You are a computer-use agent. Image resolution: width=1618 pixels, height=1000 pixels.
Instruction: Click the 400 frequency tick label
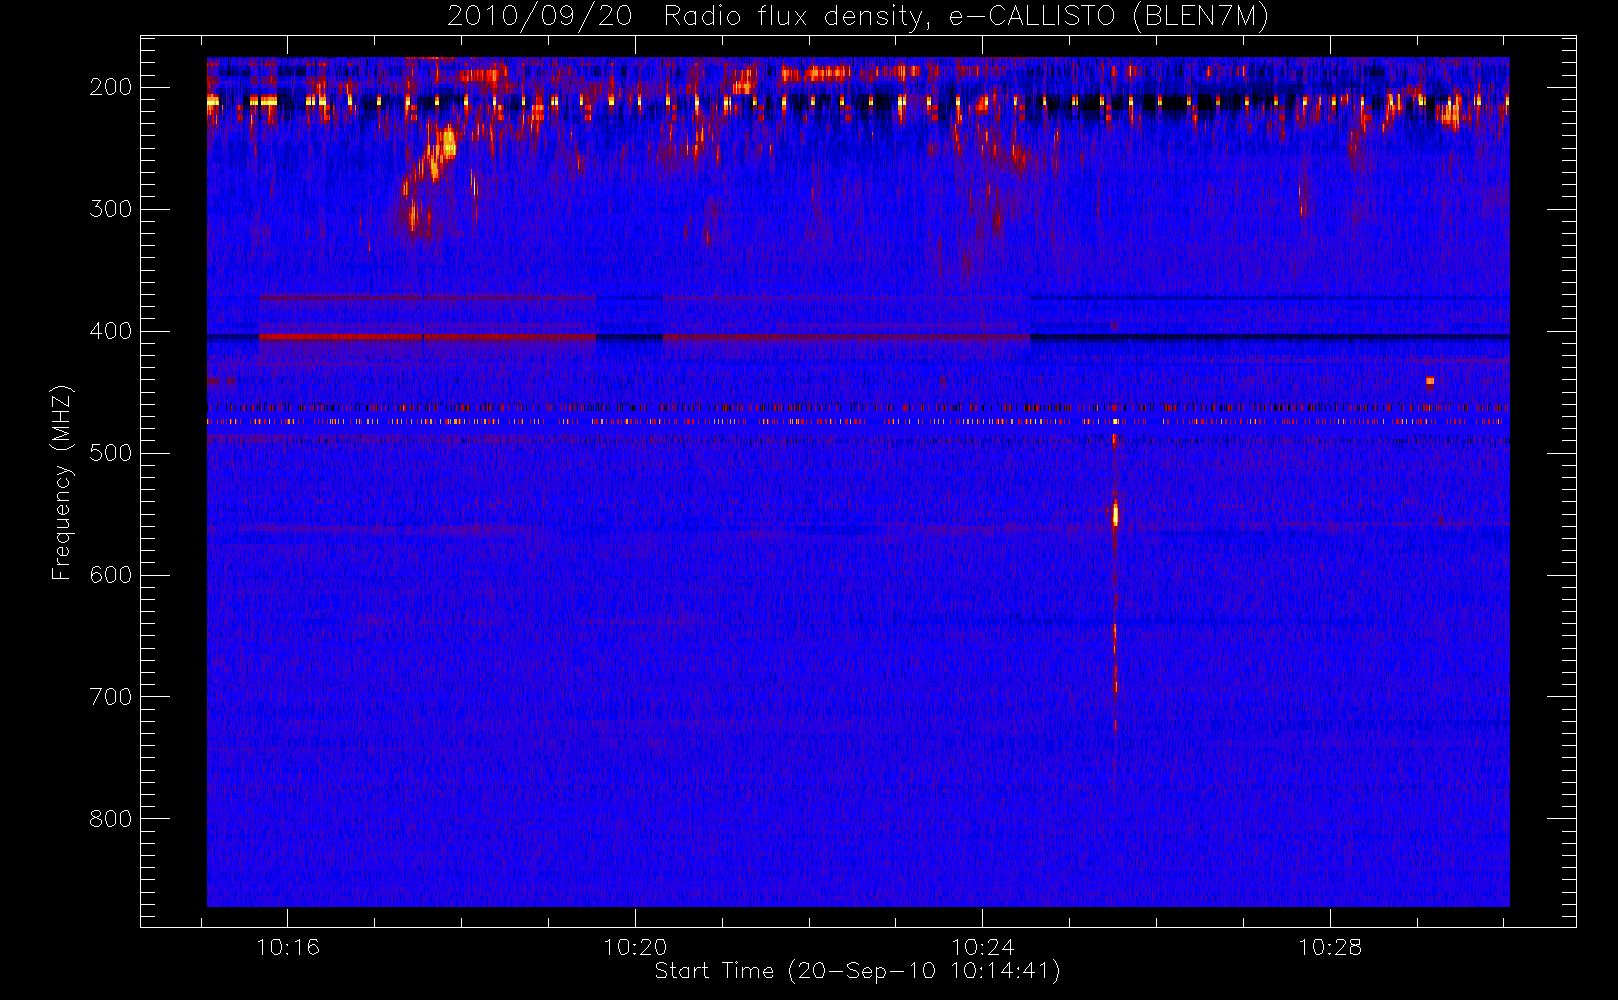(x=110, y=331)
